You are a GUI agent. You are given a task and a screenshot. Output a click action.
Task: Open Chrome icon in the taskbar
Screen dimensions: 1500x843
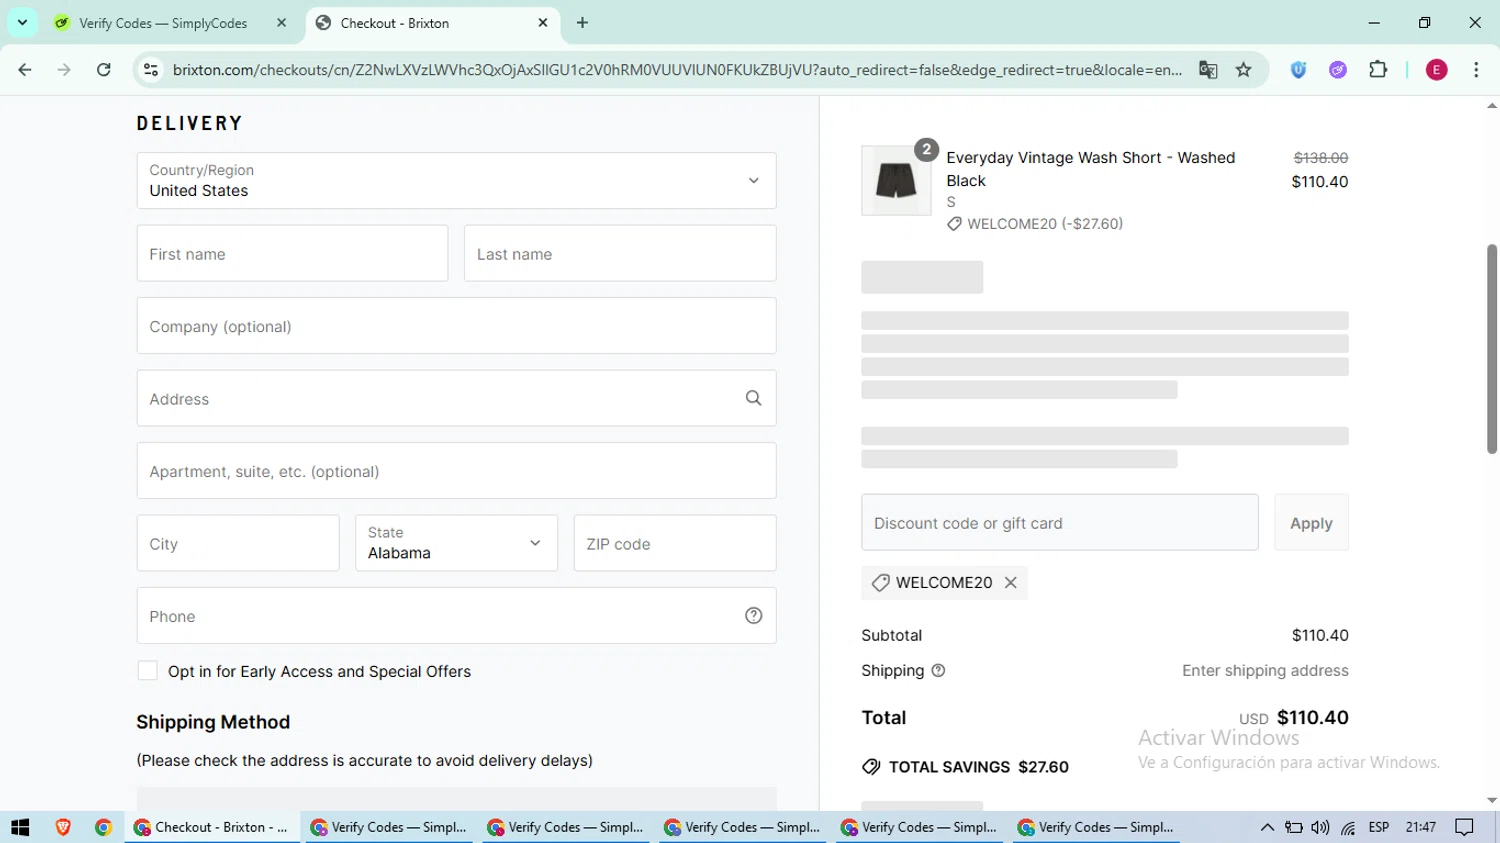[103, 827]
